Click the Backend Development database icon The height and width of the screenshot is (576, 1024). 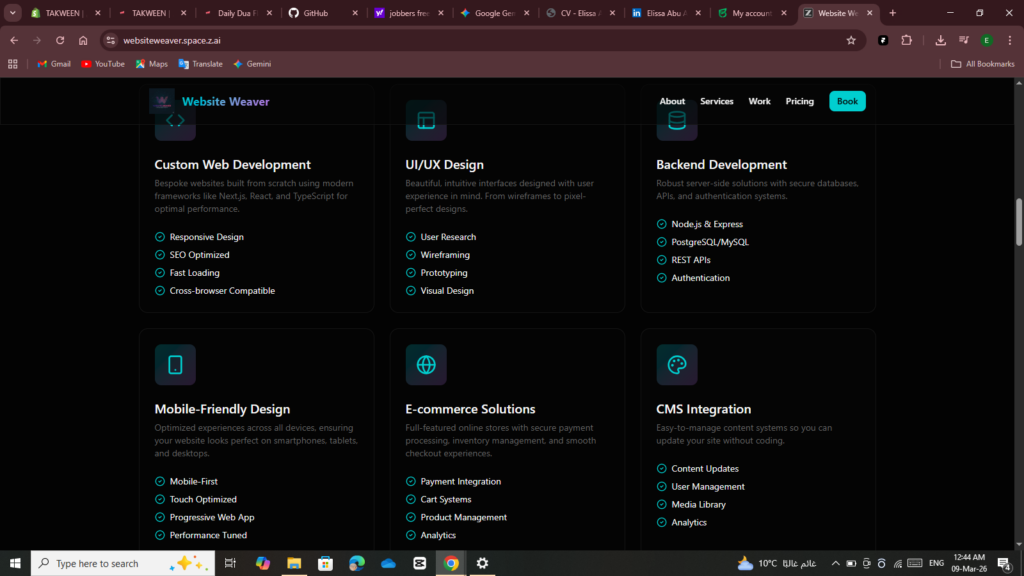coord(677,120)
